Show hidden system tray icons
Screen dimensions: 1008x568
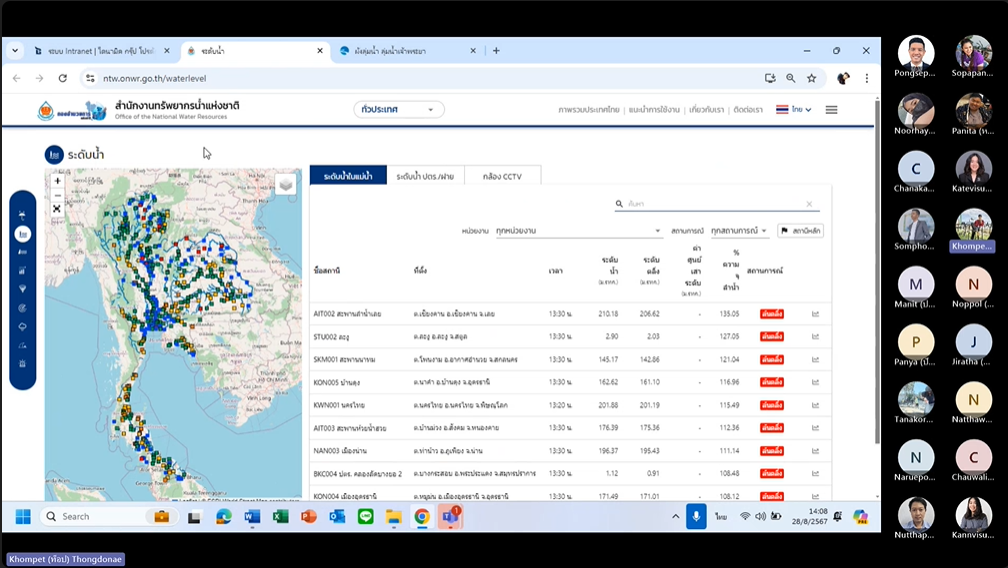(676, 517)
